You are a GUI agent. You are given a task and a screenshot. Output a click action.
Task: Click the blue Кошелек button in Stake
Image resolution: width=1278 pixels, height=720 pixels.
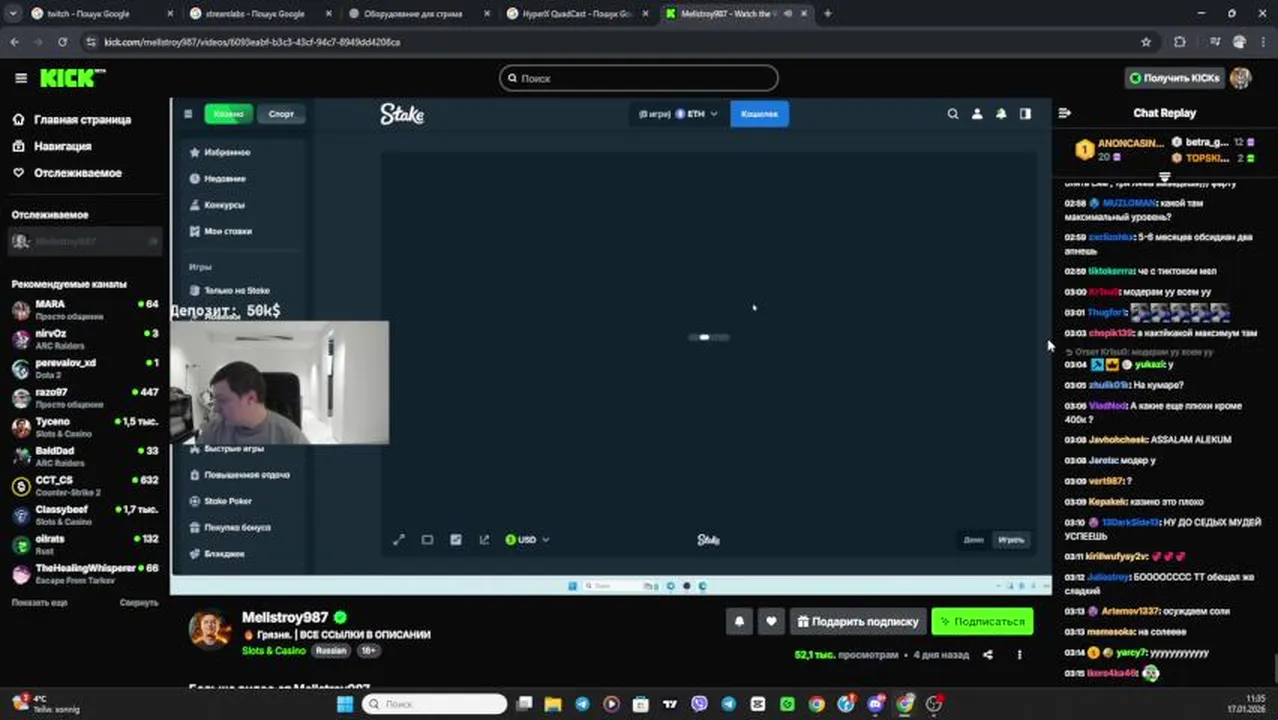coord(759,114)
